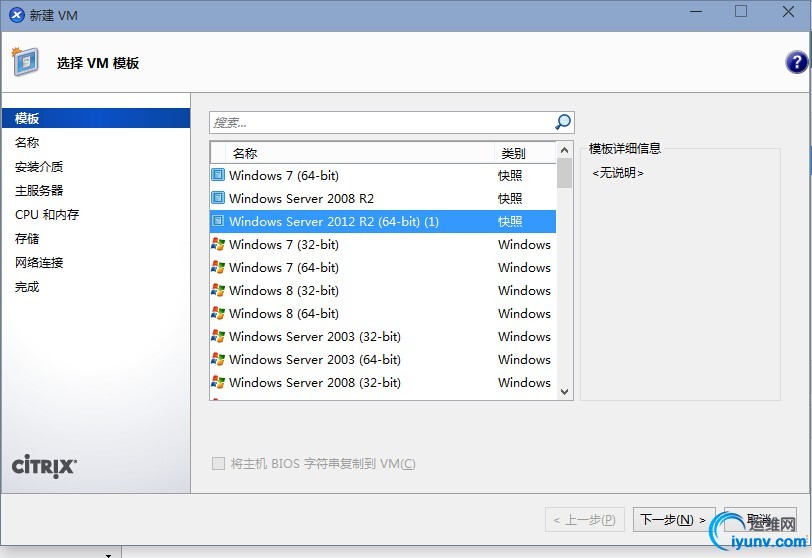Select the Windows 7 (64-bit) name in the Windows category
Image resolution: width=812 pixels, height=558 pixels.
(284, 268)
